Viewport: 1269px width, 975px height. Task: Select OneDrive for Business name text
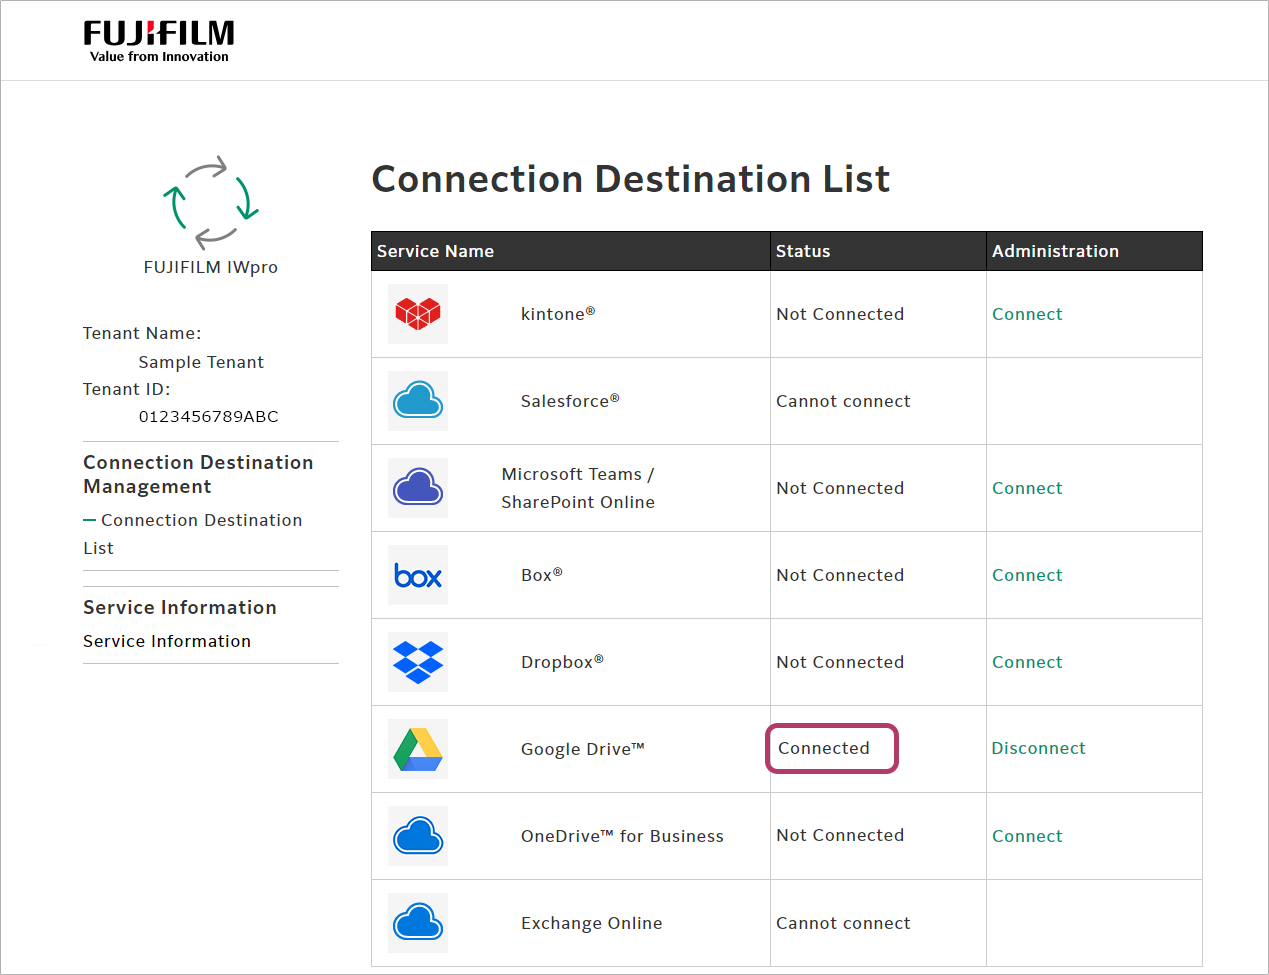(622, 836)
